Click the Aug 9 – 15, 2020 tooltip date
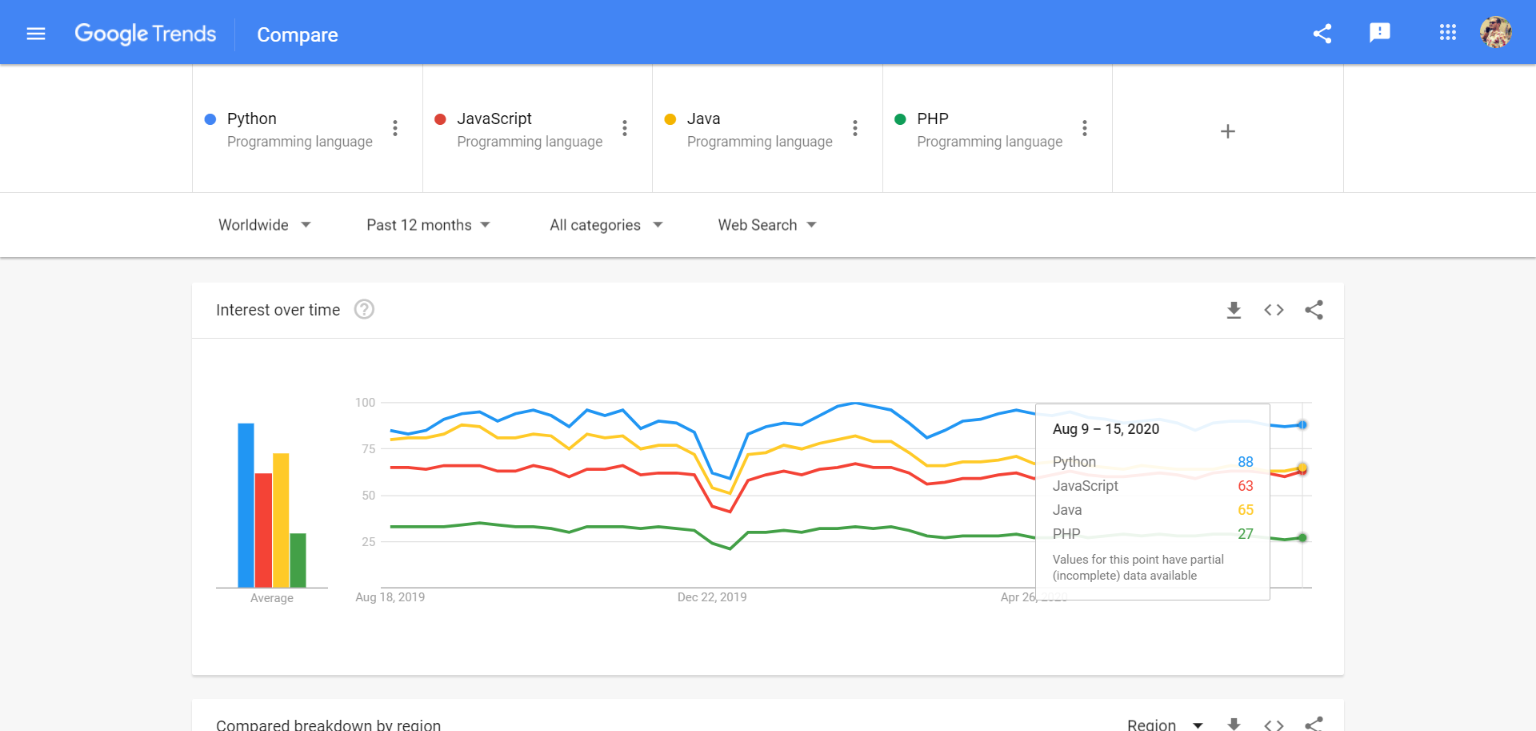The width and height of the screenshot is (1536, 731). pyautogui.click(x=1106, y=429)
